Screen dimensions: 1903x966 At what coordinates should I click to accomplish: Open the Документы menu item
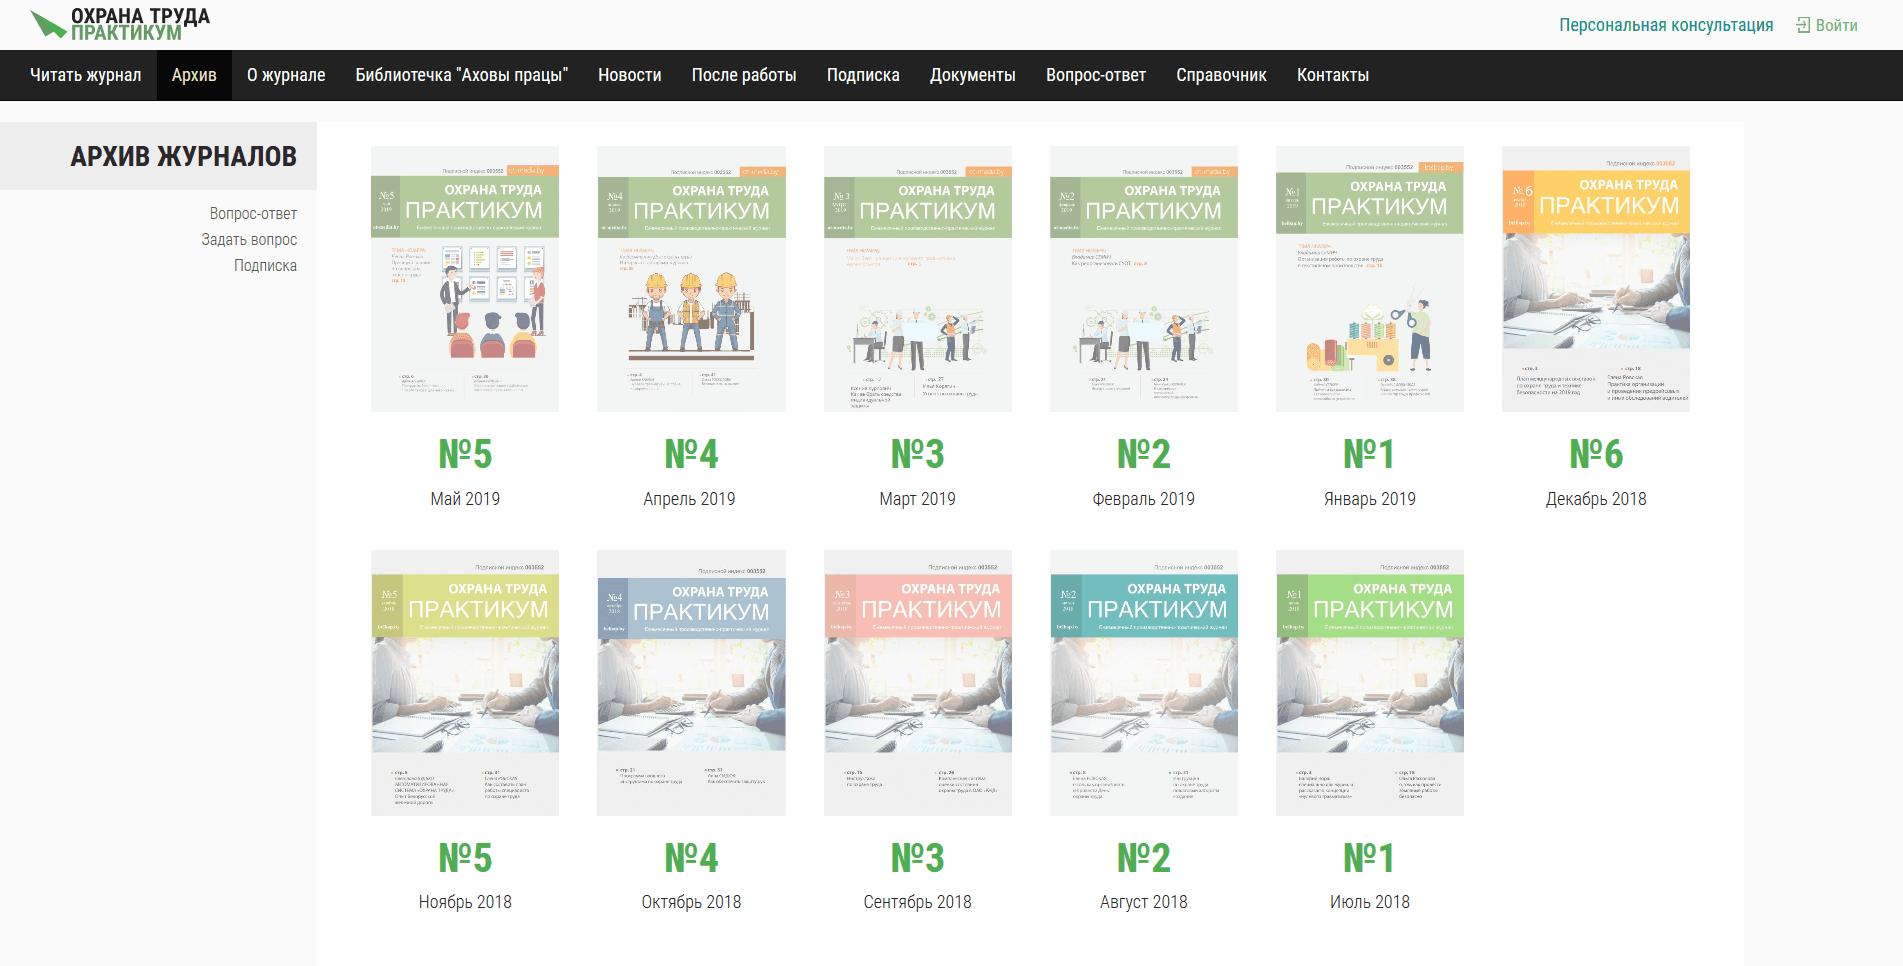[973, 75]
